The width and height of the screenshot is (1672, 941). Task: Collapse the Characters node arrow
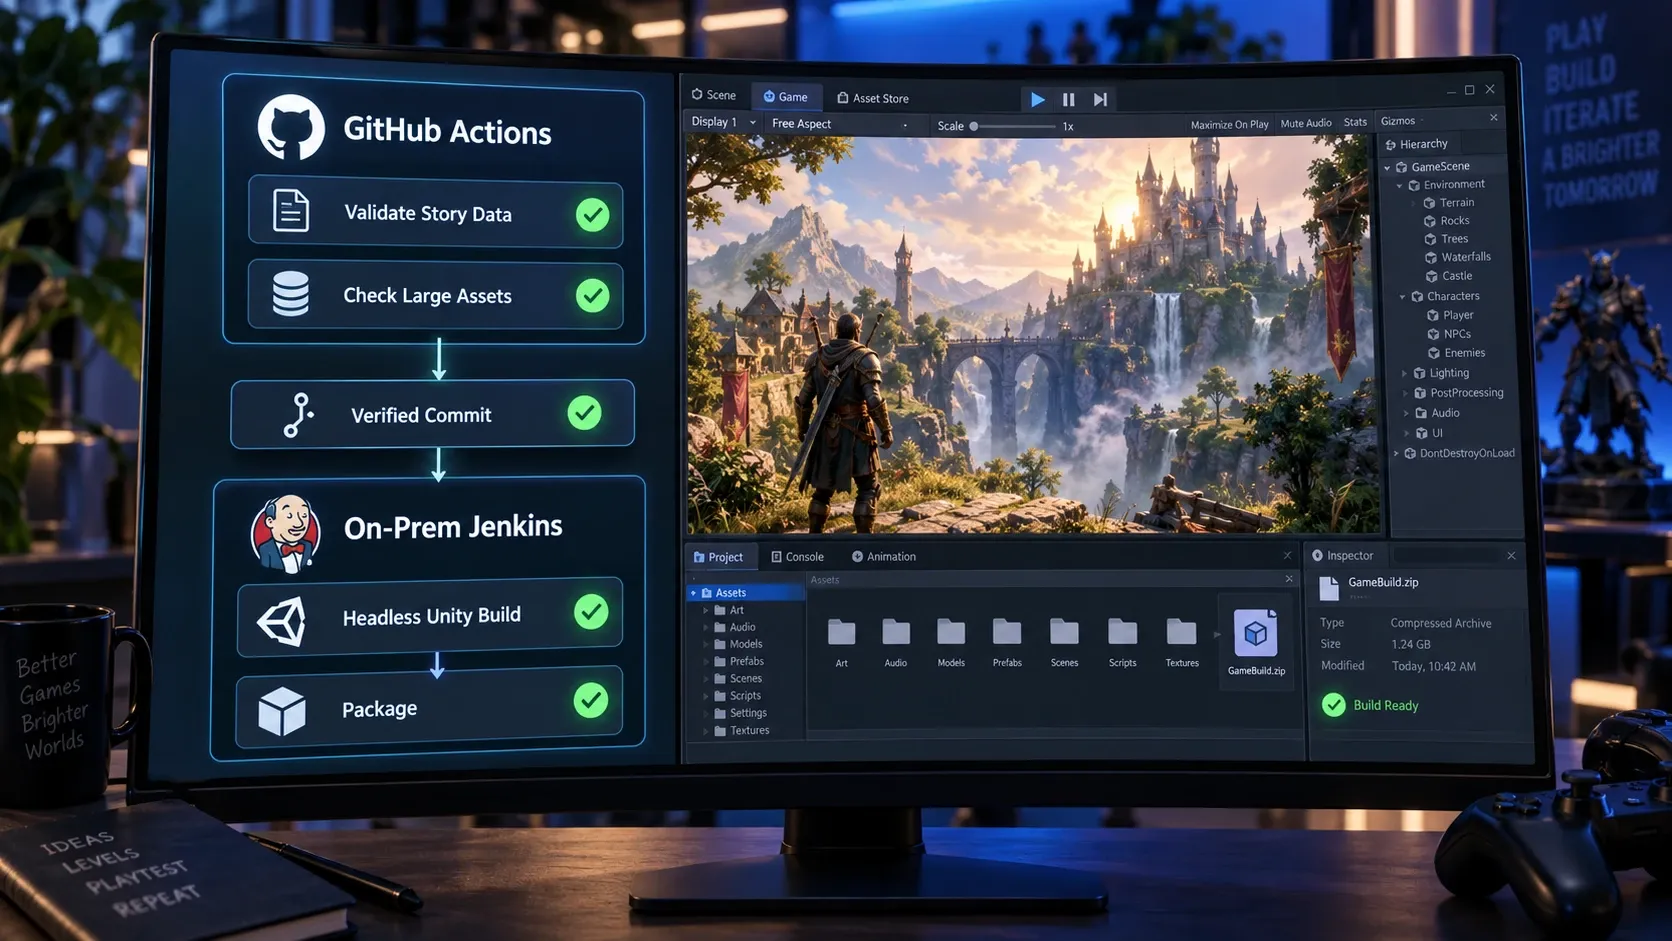coord(1402,297)
